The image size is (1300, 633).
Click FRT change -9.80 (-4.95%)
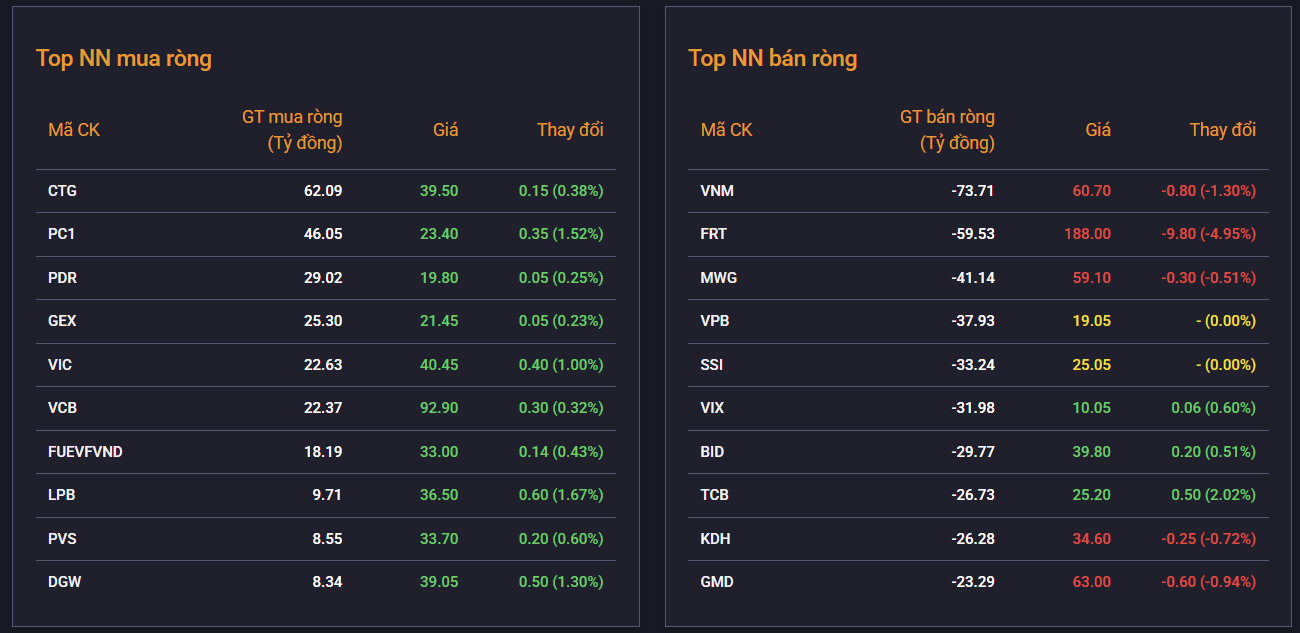1208,234
